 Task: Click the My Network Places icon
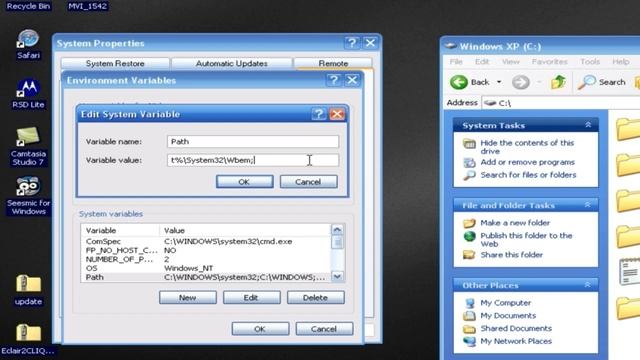click(x=469, y=341)
